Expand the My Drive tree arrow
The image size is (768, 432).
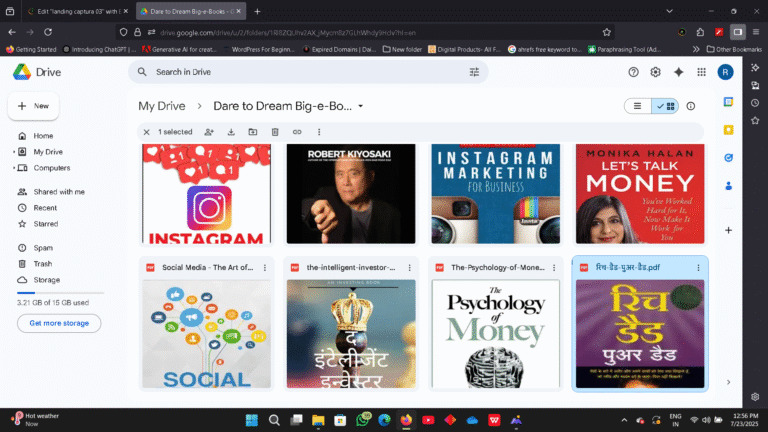[14, 152]
